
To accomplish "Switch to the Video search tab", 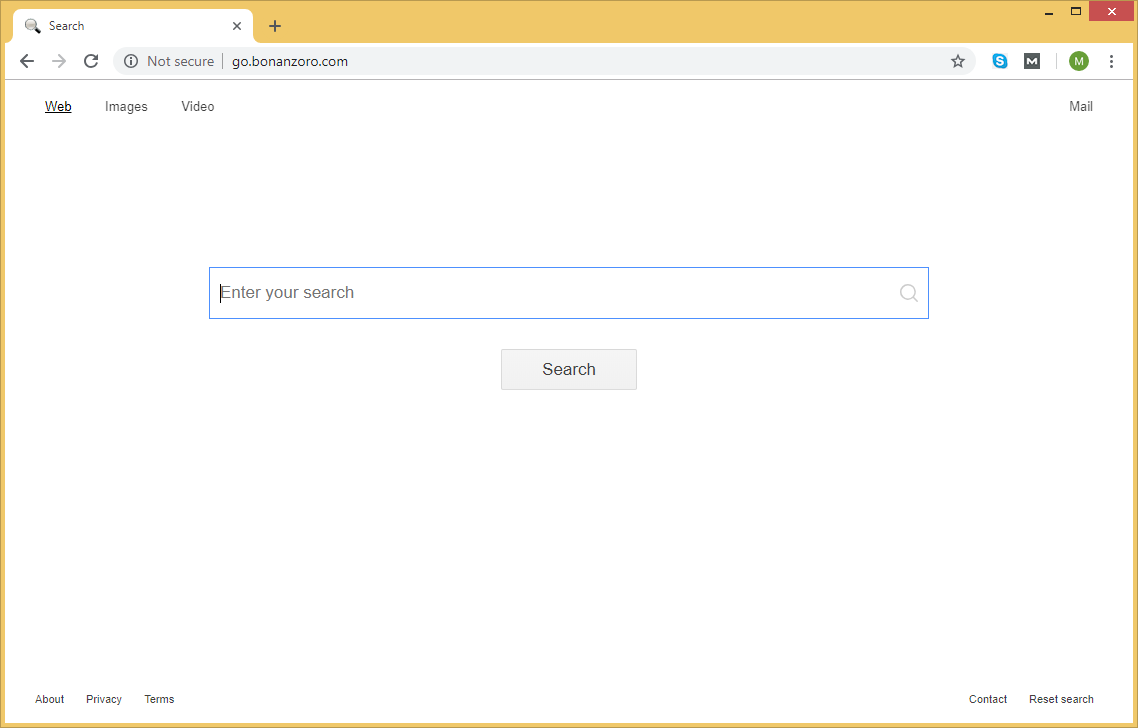I will [x=197, y=107].
